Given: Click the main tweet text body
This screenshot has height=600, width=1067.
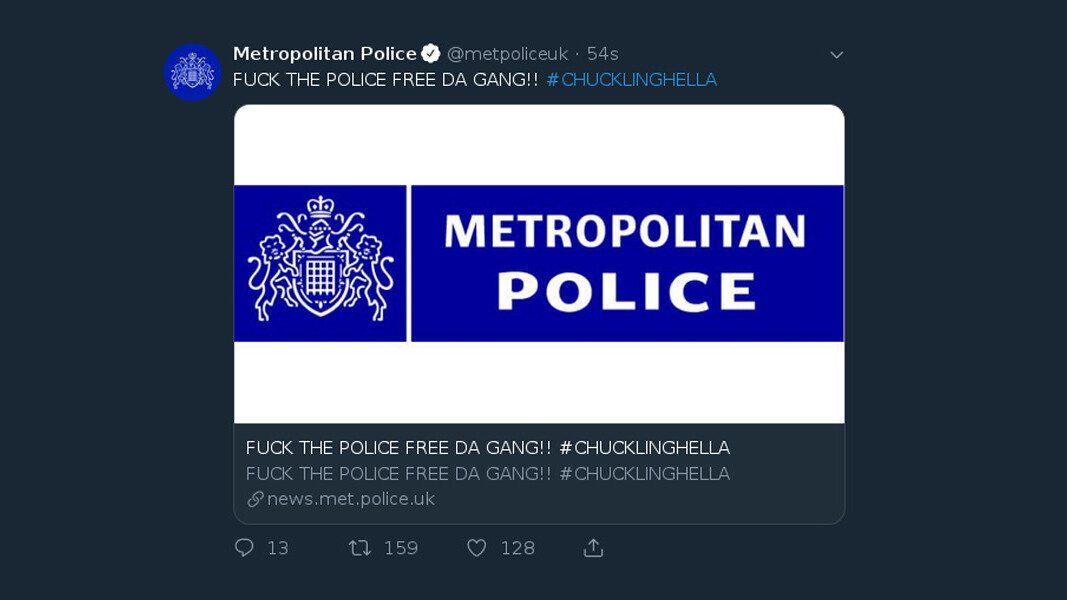Looking at the screenshot, I should (x=387, y=80).
